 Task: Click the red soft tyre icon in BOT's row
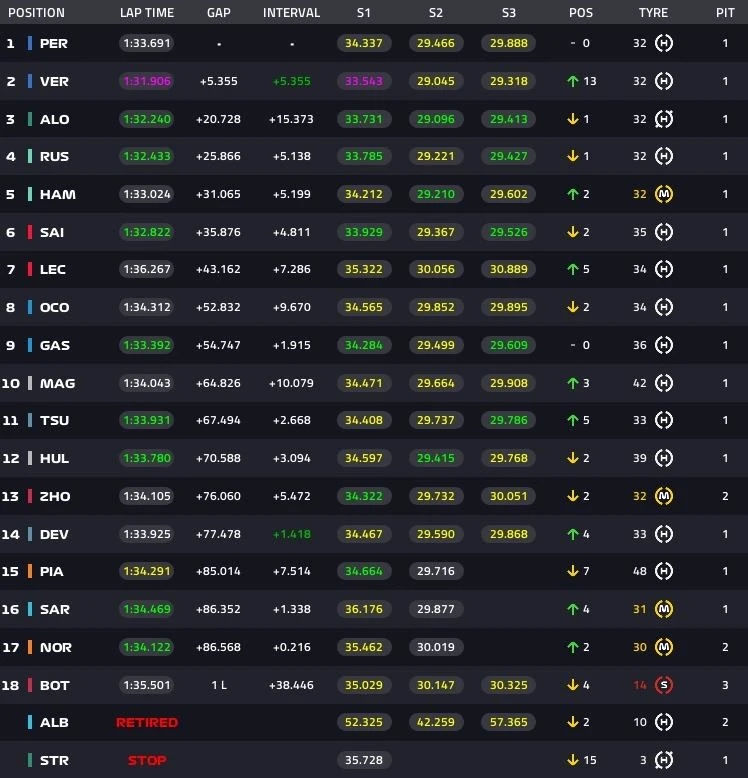click(663, 685)
